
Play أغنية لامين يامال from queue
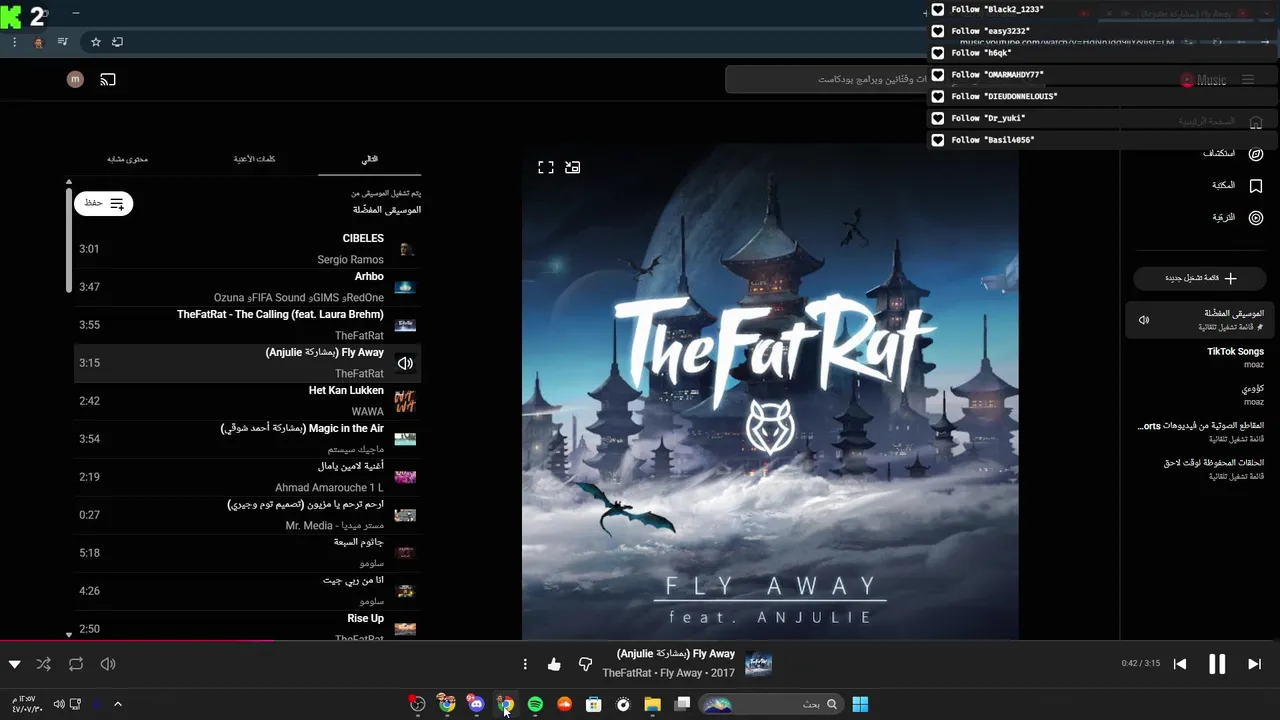tap(247, 477)
